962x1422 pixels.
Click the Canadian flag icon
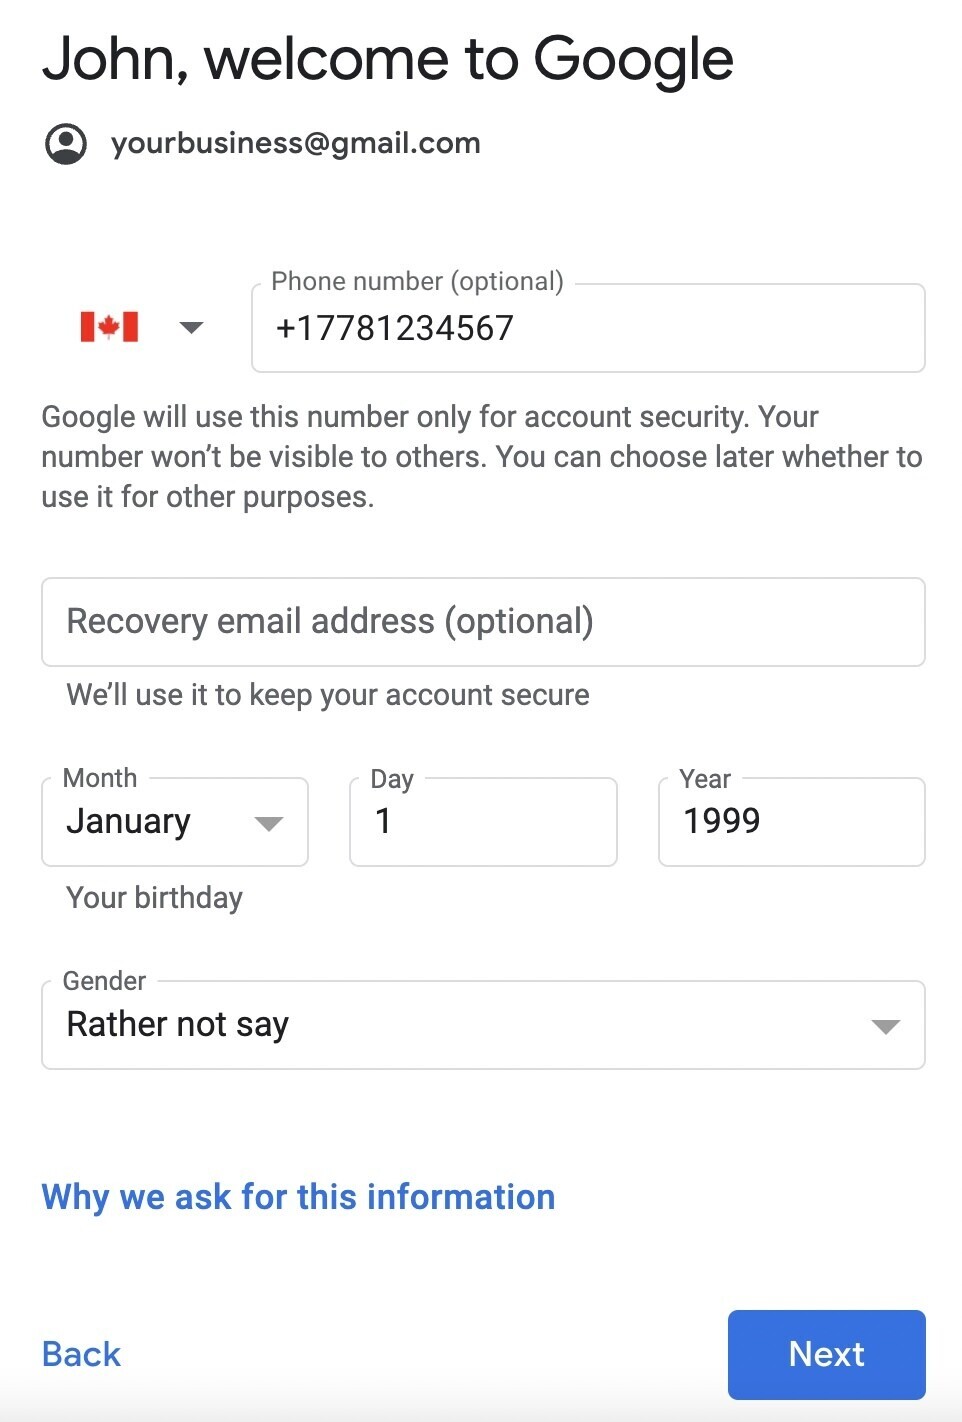109,327
